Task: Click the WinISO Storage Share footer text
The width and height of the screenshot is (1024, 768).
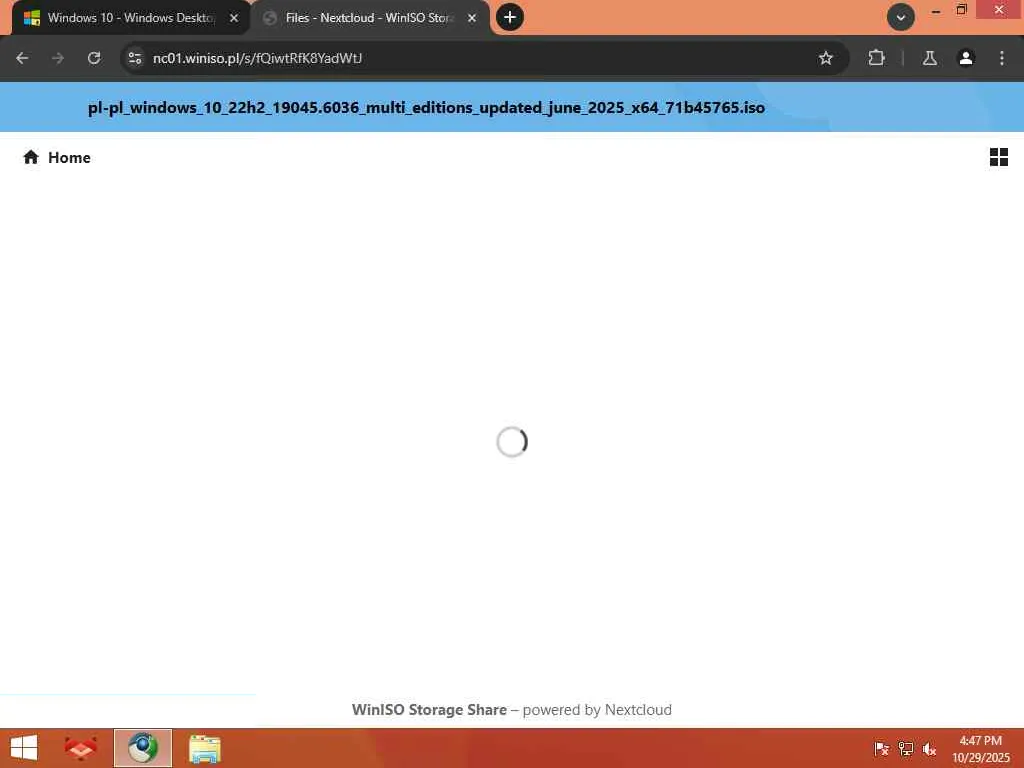Action: point(429,710)
